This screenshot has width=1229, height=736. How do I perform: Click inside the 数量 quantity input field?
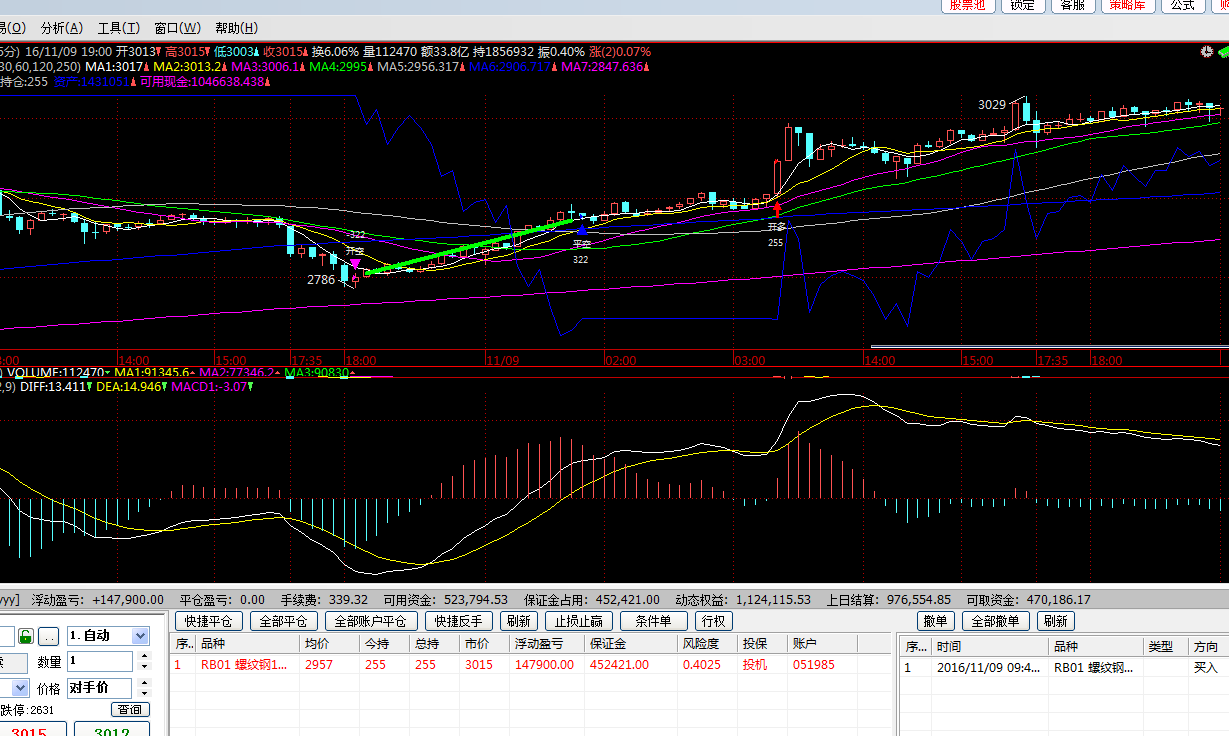(100, 661)
